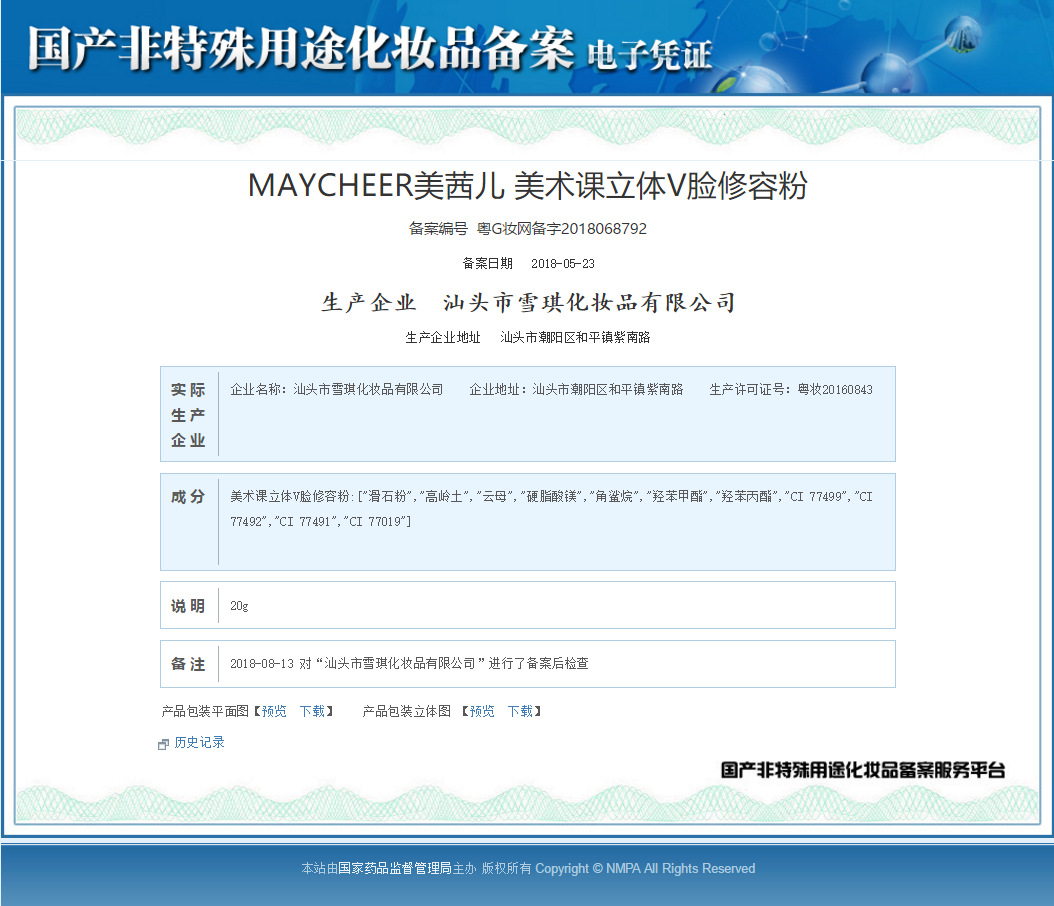Click the 备注 section label
This screenshot has width=1054, height=906.
pyautogui.click(x=188, y=664)
